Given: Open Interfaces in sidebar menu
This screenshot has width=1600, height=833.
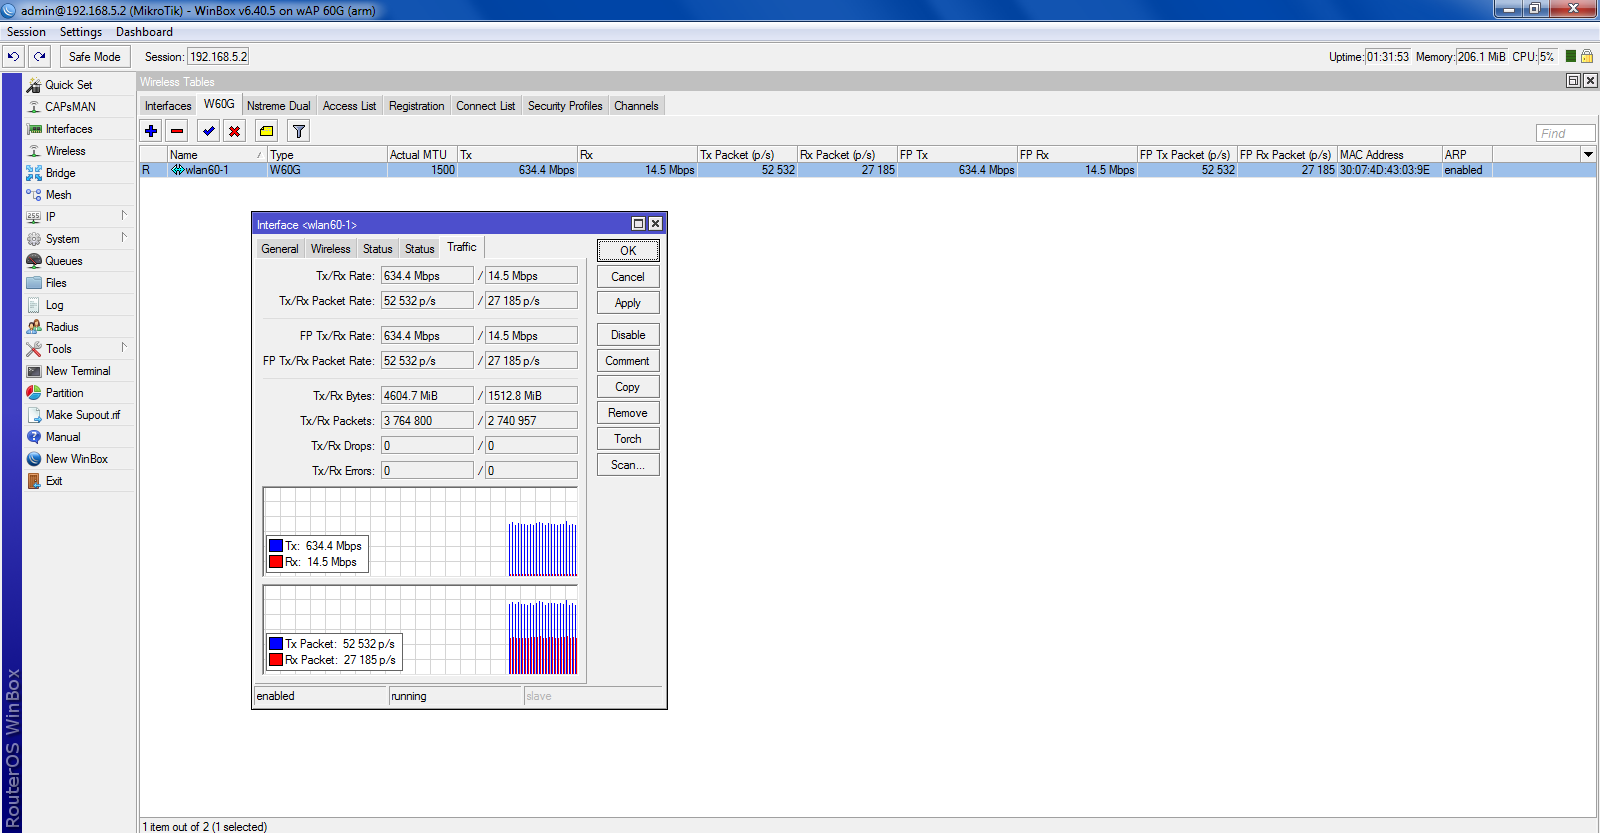Looking at the screenshot, I should [69, 129].
